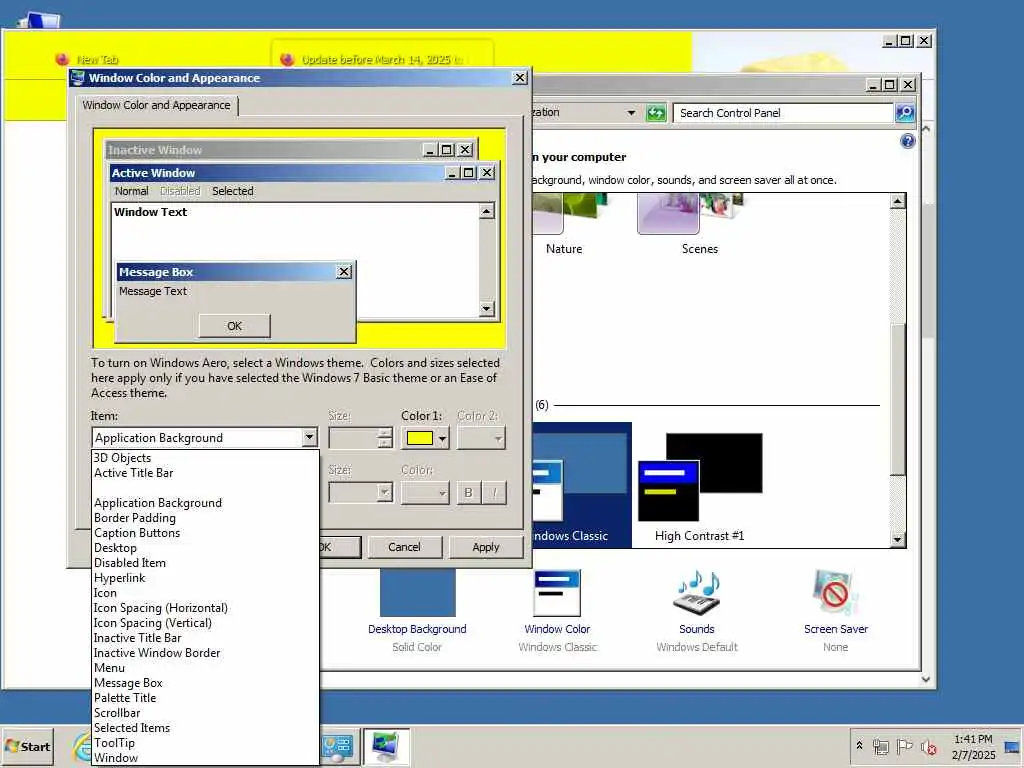Show hidden tray icons arrow

(x=859, y=745)
